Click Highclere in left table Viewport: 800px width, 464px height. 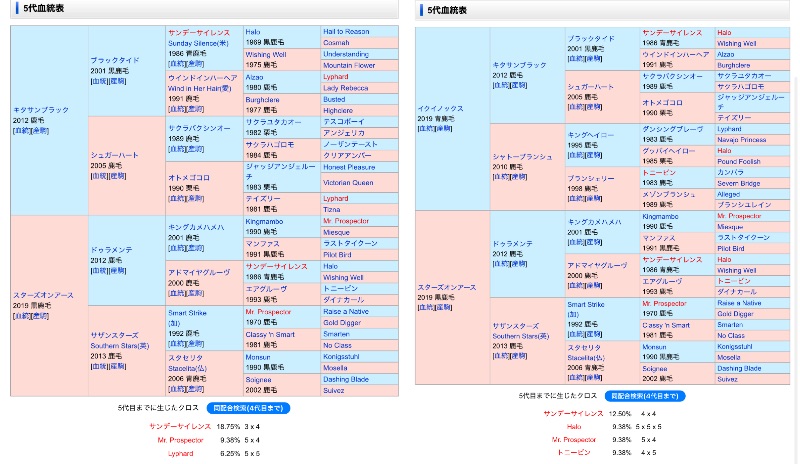coord(337,110)
